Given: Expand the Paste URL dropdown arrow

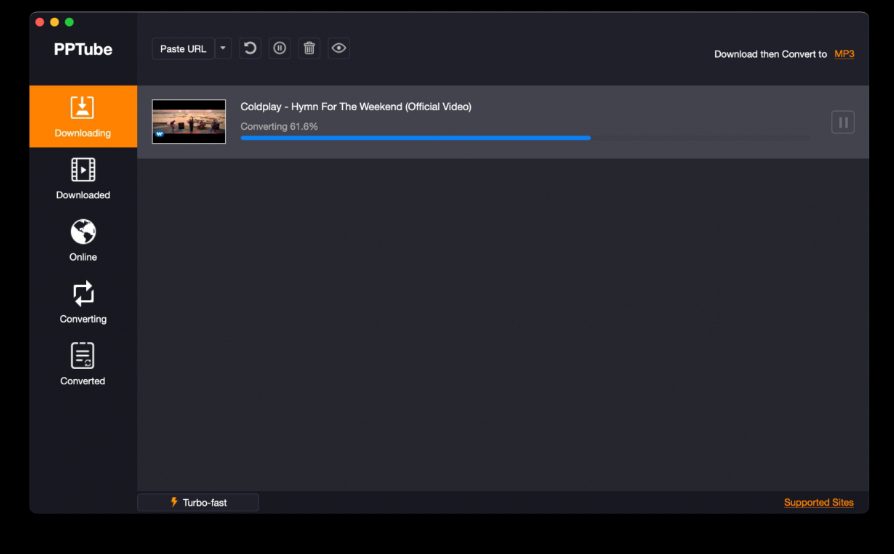Looking at the screenshot, I should coord(223,48).
